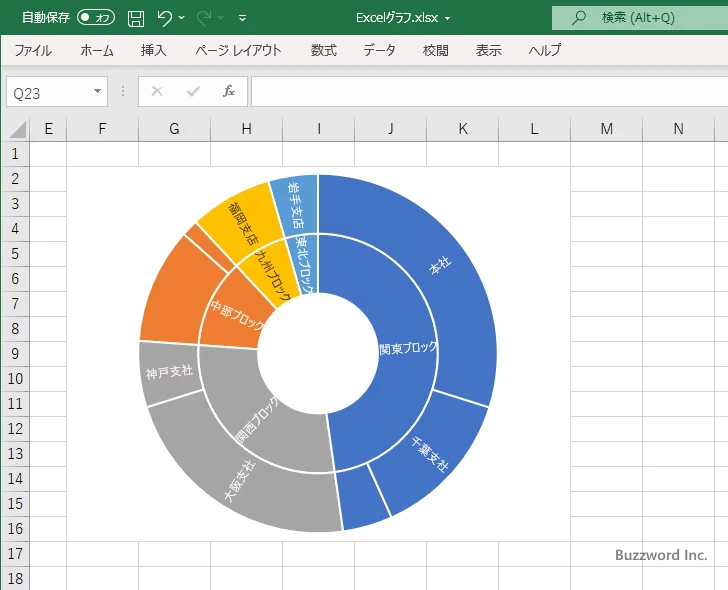Toggle the AutoSave switch
728x590 pixels.
click(x=96, y=18)
